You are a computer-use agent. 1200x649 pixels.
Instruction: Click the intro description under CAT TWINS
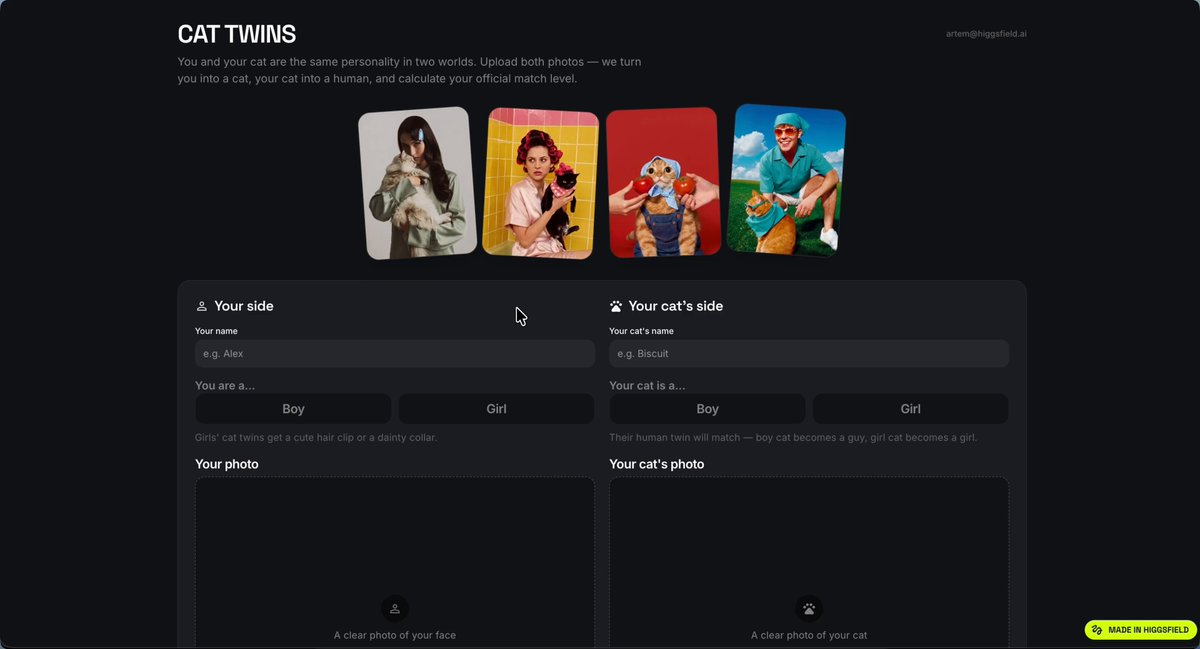click(x=410, y=70)
